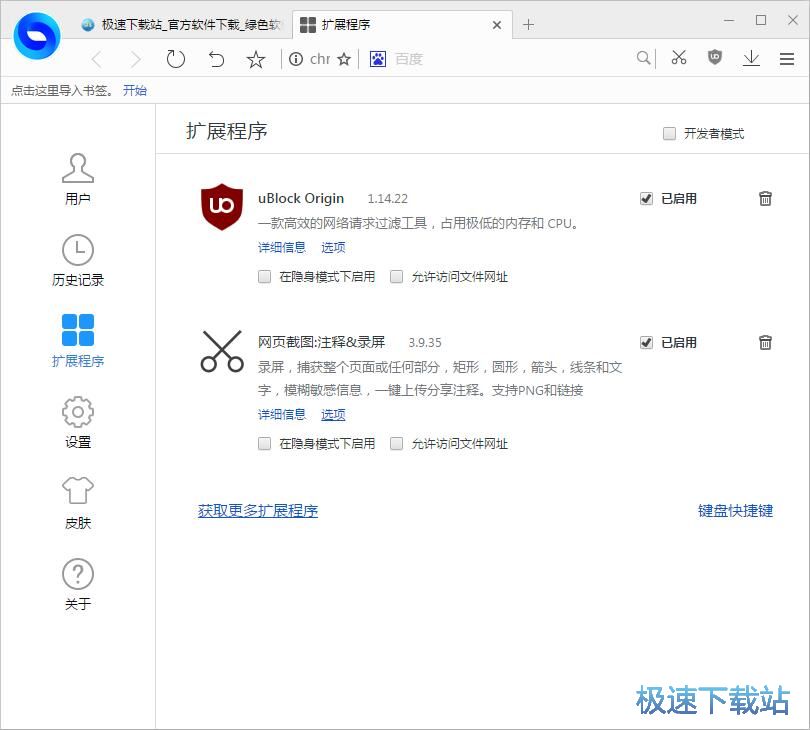Viewport: 810px width, 730px height.
Task: Click version number 3.9.35
Action: coord(425,343)
